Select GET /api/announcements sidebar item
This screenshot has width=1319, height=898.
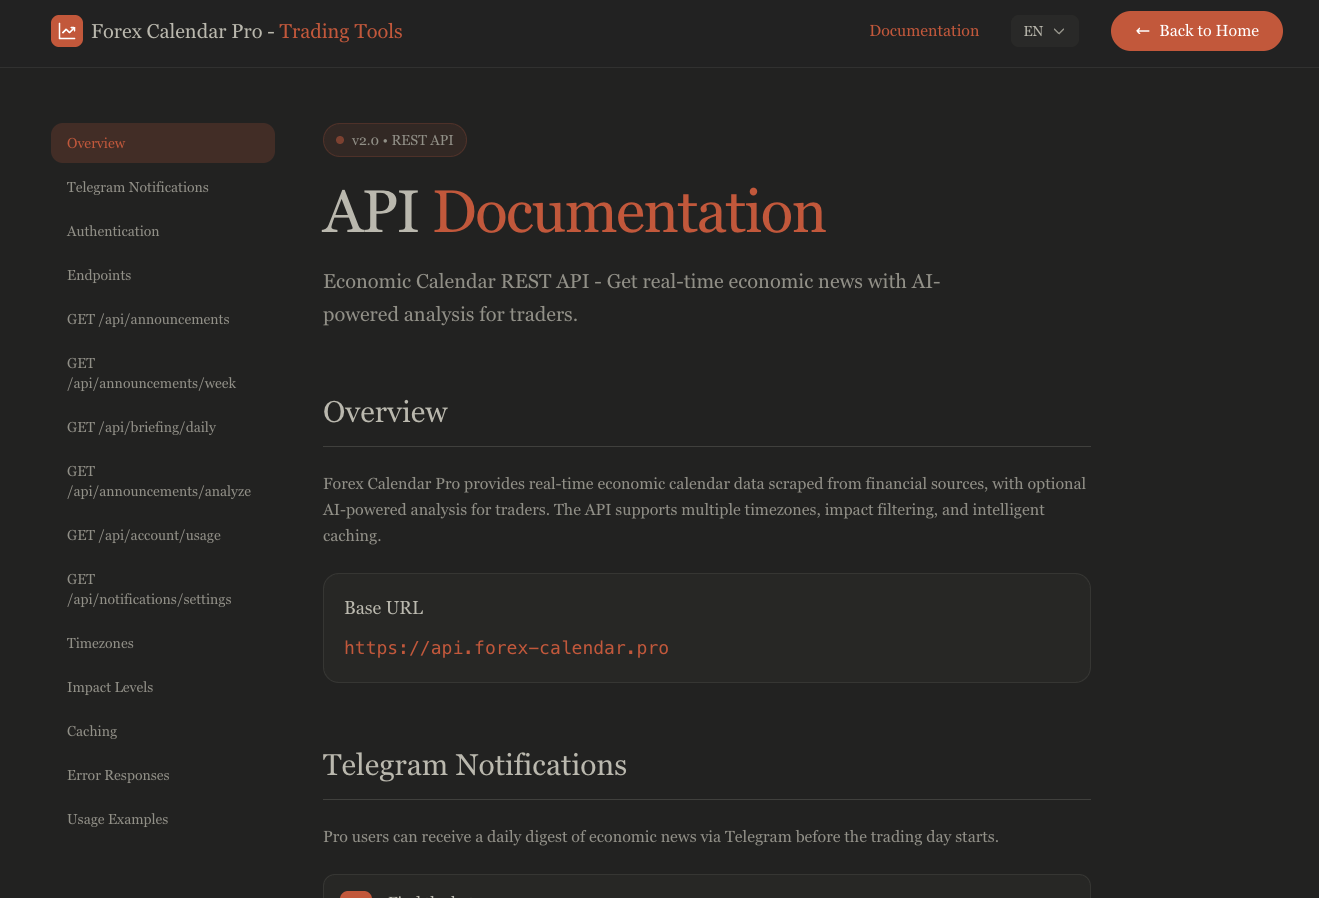click(x=163, y=319)
